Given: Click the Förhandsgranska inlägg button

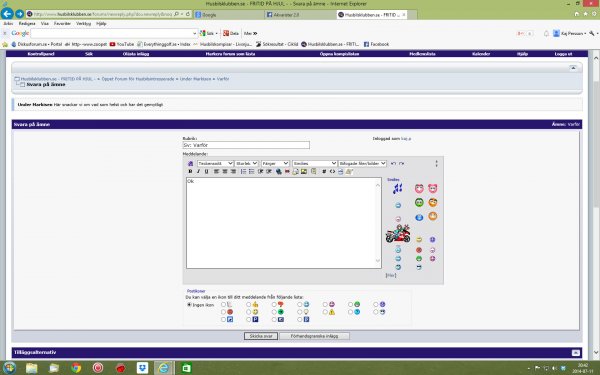Looking at the screenshot, I should tap(314, 336).
